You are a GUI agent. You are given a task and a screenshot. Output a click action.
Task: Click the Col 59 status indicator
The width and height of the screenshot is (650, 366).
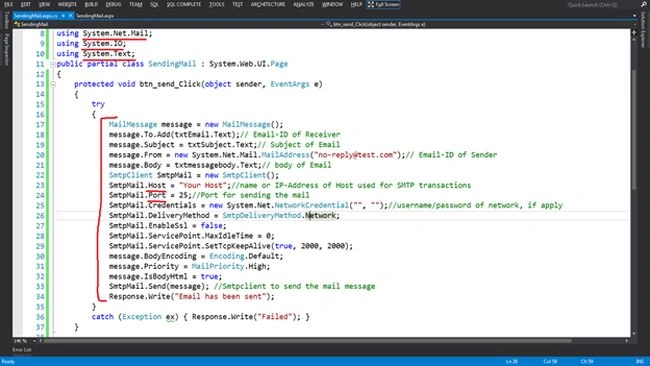(550, 361)
